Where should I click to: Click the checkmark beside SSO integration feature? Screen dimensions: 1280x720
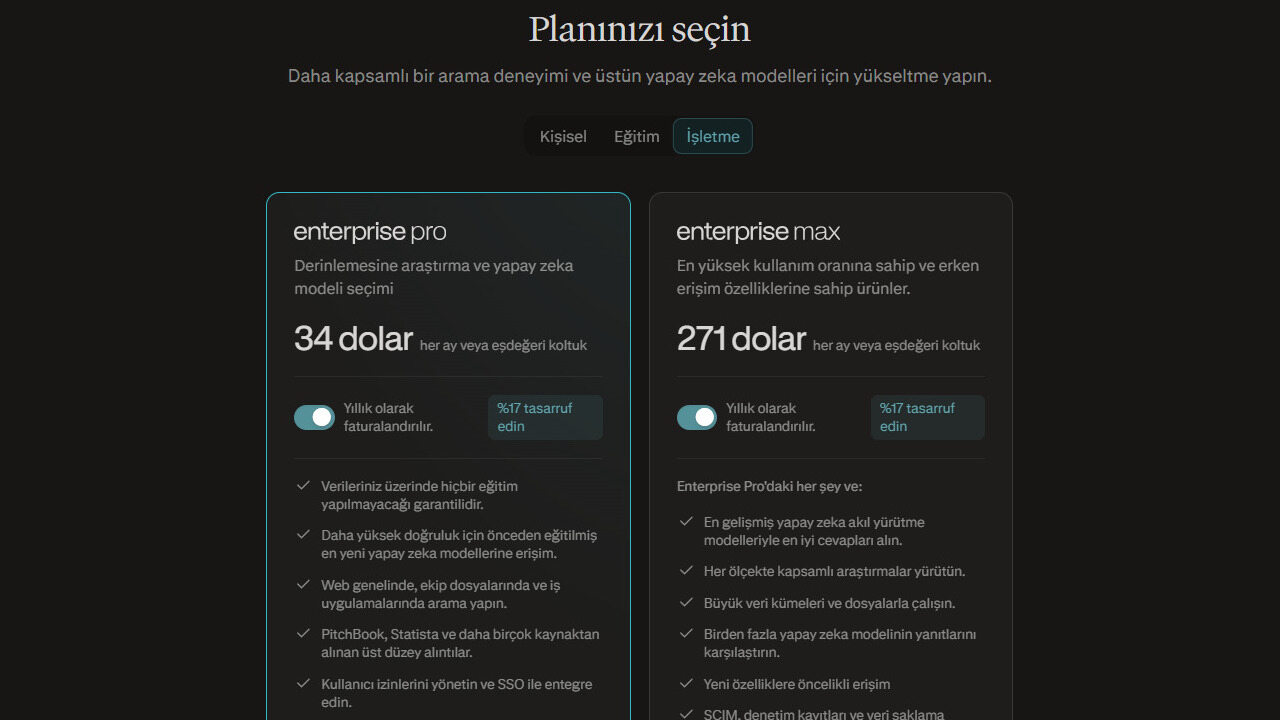304,684
